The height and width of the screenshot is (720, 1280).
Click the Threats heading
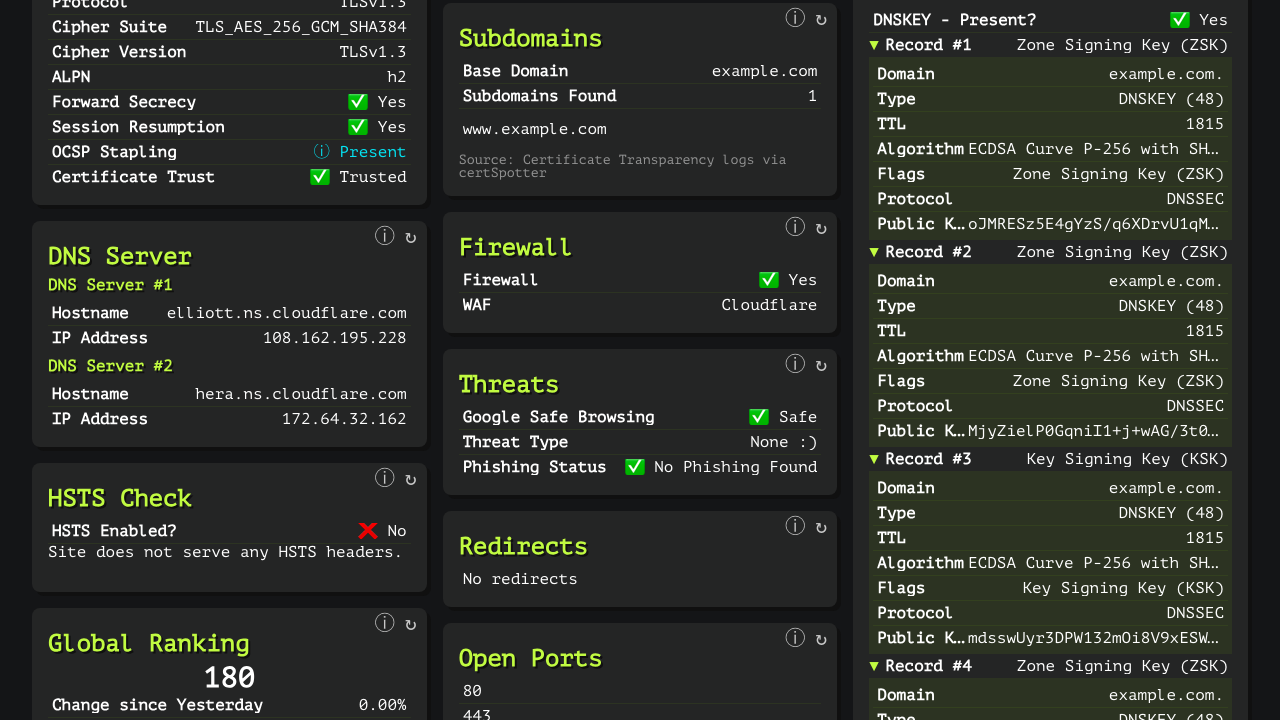point(509,384)
